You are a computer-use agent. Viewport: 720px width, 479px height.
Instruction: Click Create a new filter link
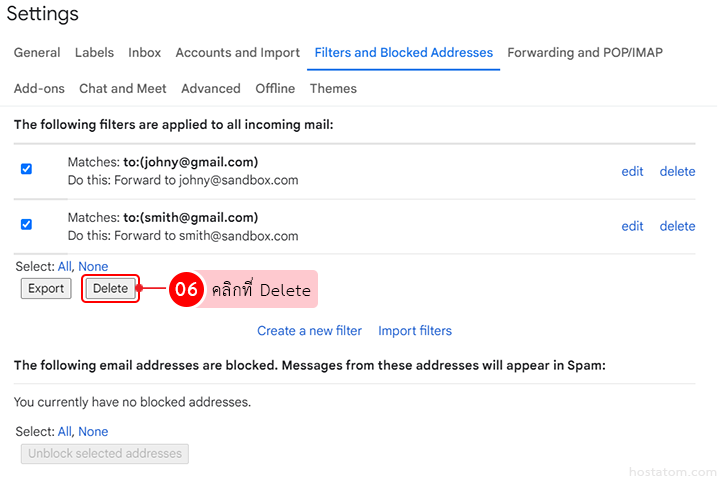[310, 331]
